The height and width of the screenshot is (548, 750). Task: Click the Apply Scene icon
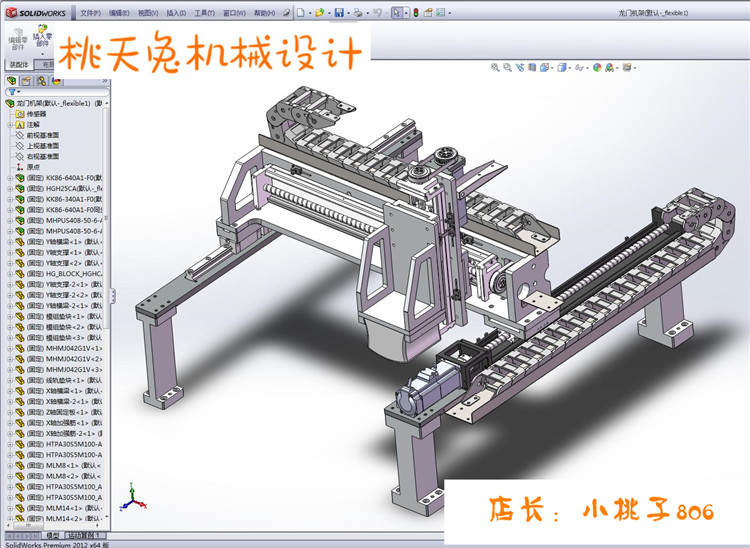(x=609, y=67)
